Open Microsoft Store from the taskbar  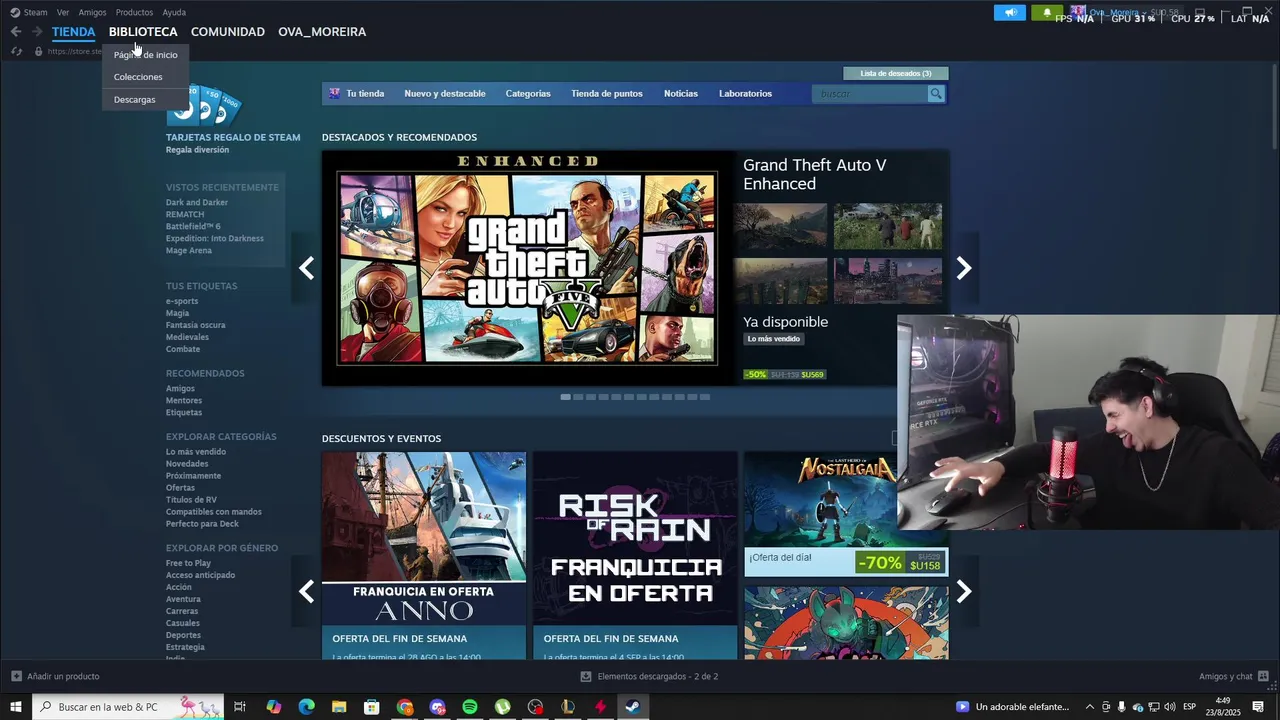[x=372, y=707]
